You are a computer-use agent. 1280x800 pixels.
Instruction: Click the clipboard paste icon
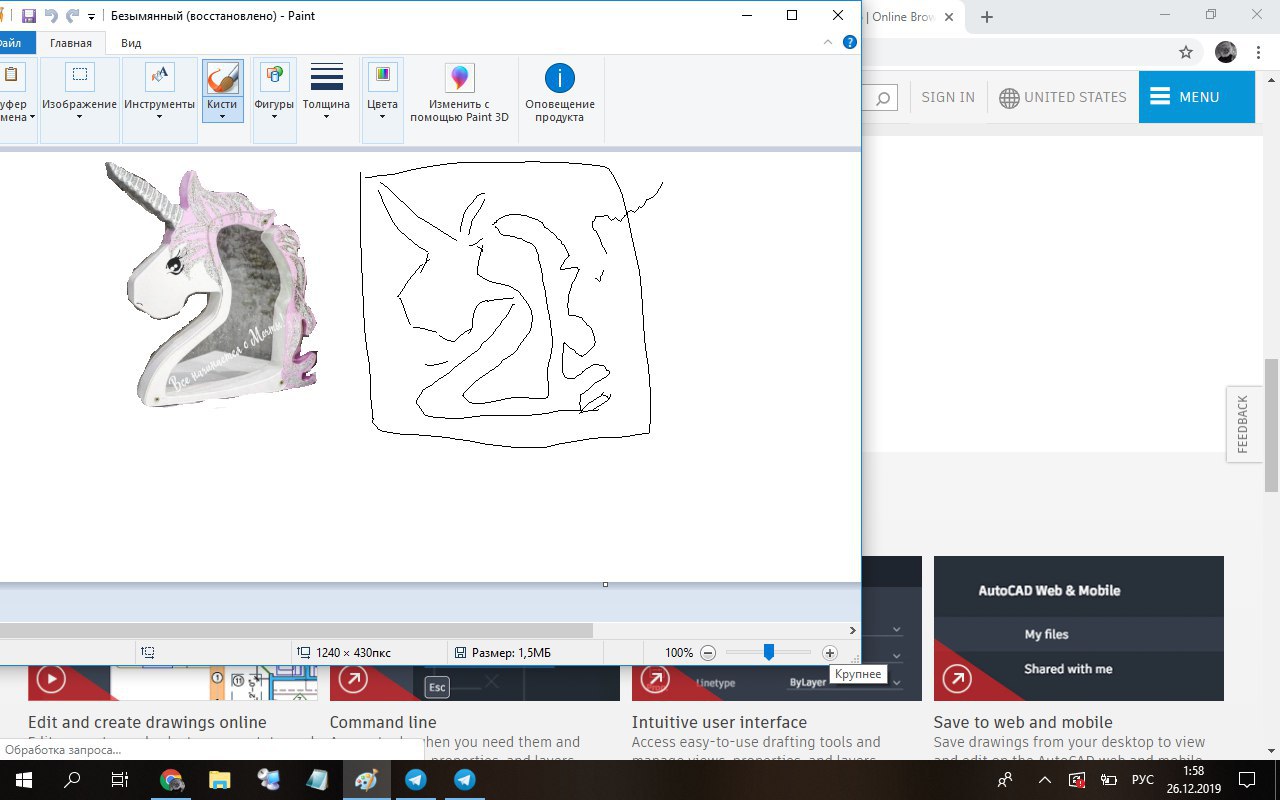(10, 75)
